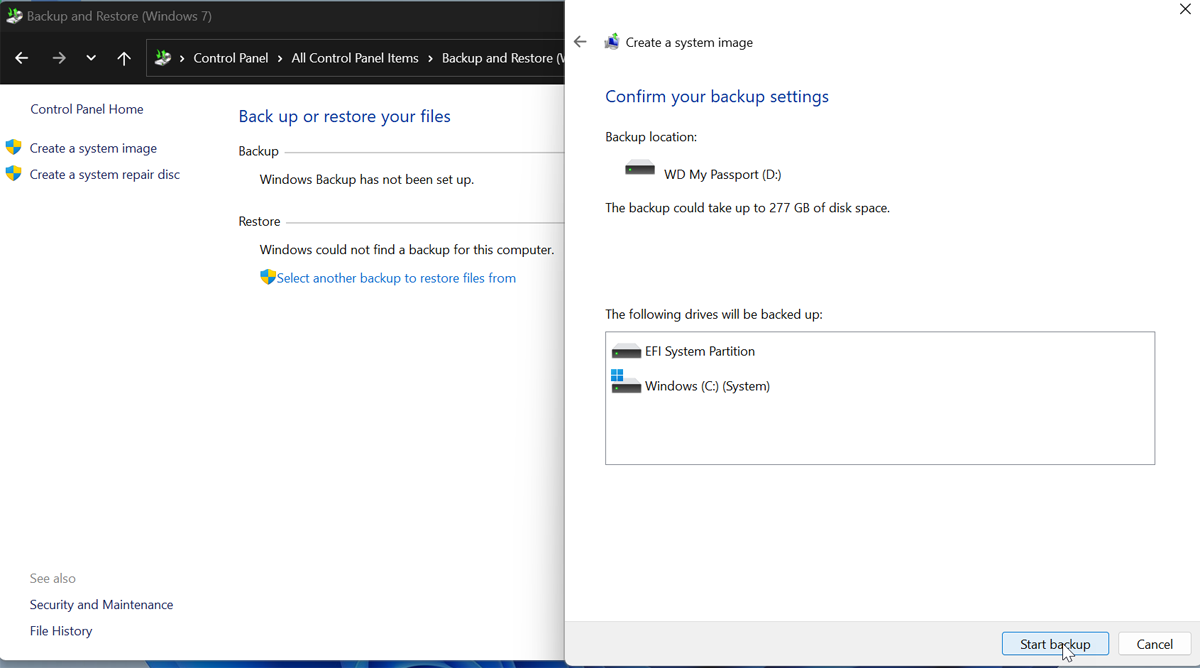Click the Create a system repair disc shield icon
This screenshot has height=668, width=1200.
[x=13, y=173]
